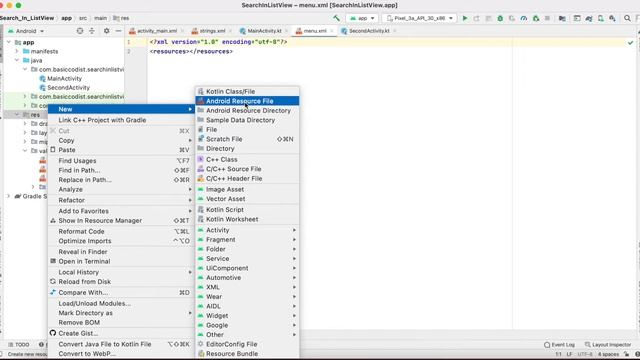Open the Android project view dropdown
Screen dimensions: 640x360
(26, 31)
